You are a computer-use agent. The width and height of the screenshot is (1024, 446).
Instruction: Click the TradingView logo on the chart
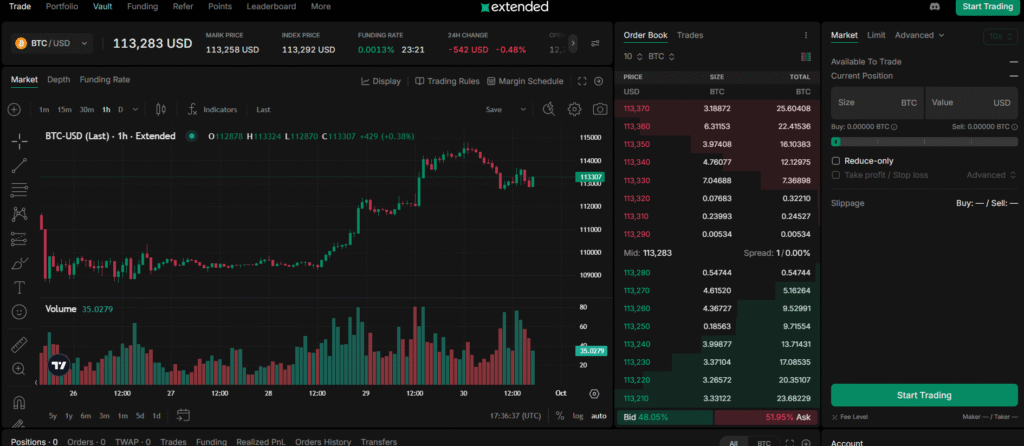[x=59, y=366]
